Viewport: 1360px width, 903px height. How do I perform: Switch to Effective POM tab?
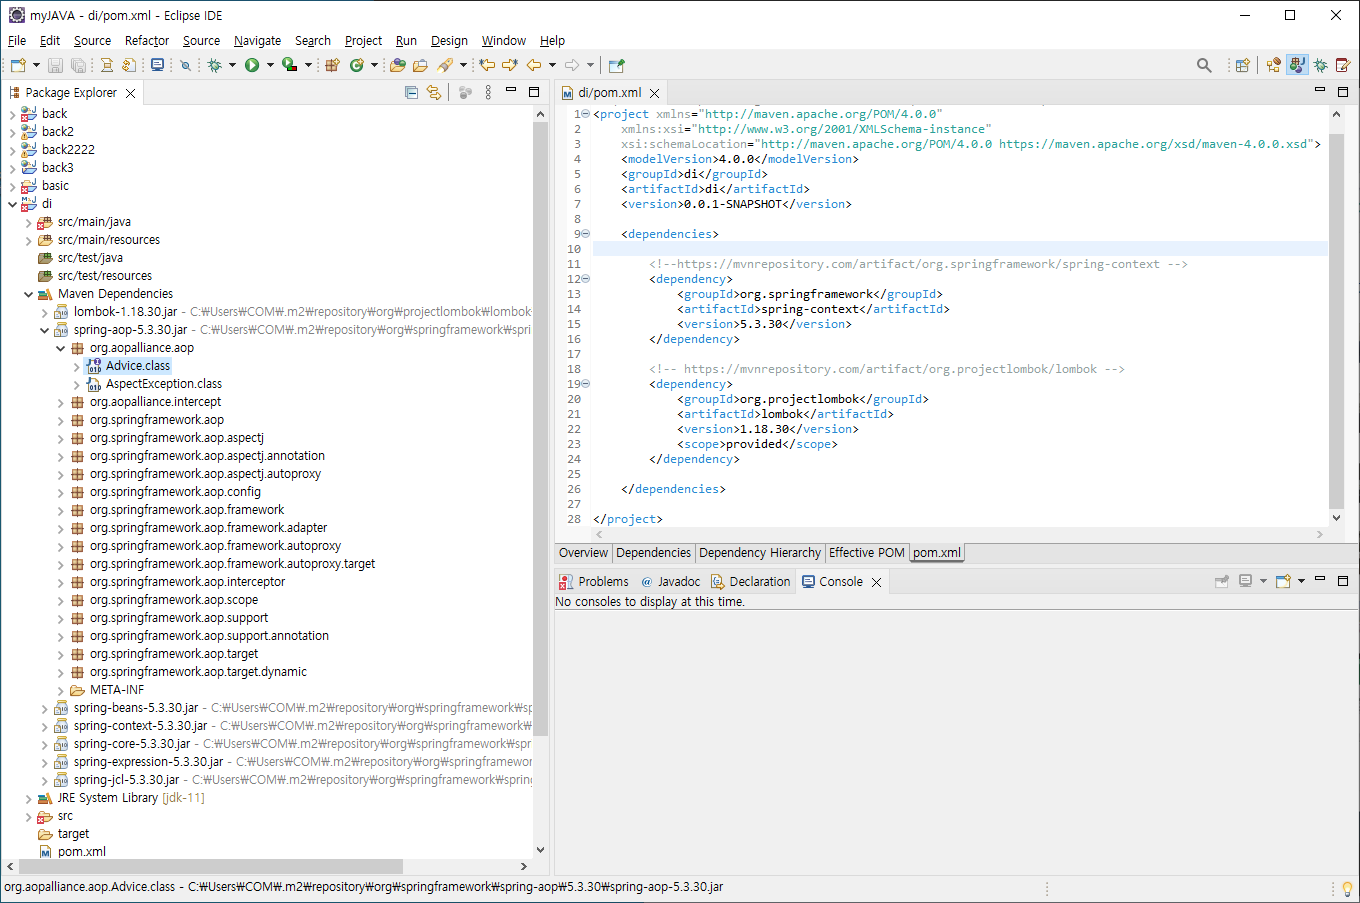[867, 552]
